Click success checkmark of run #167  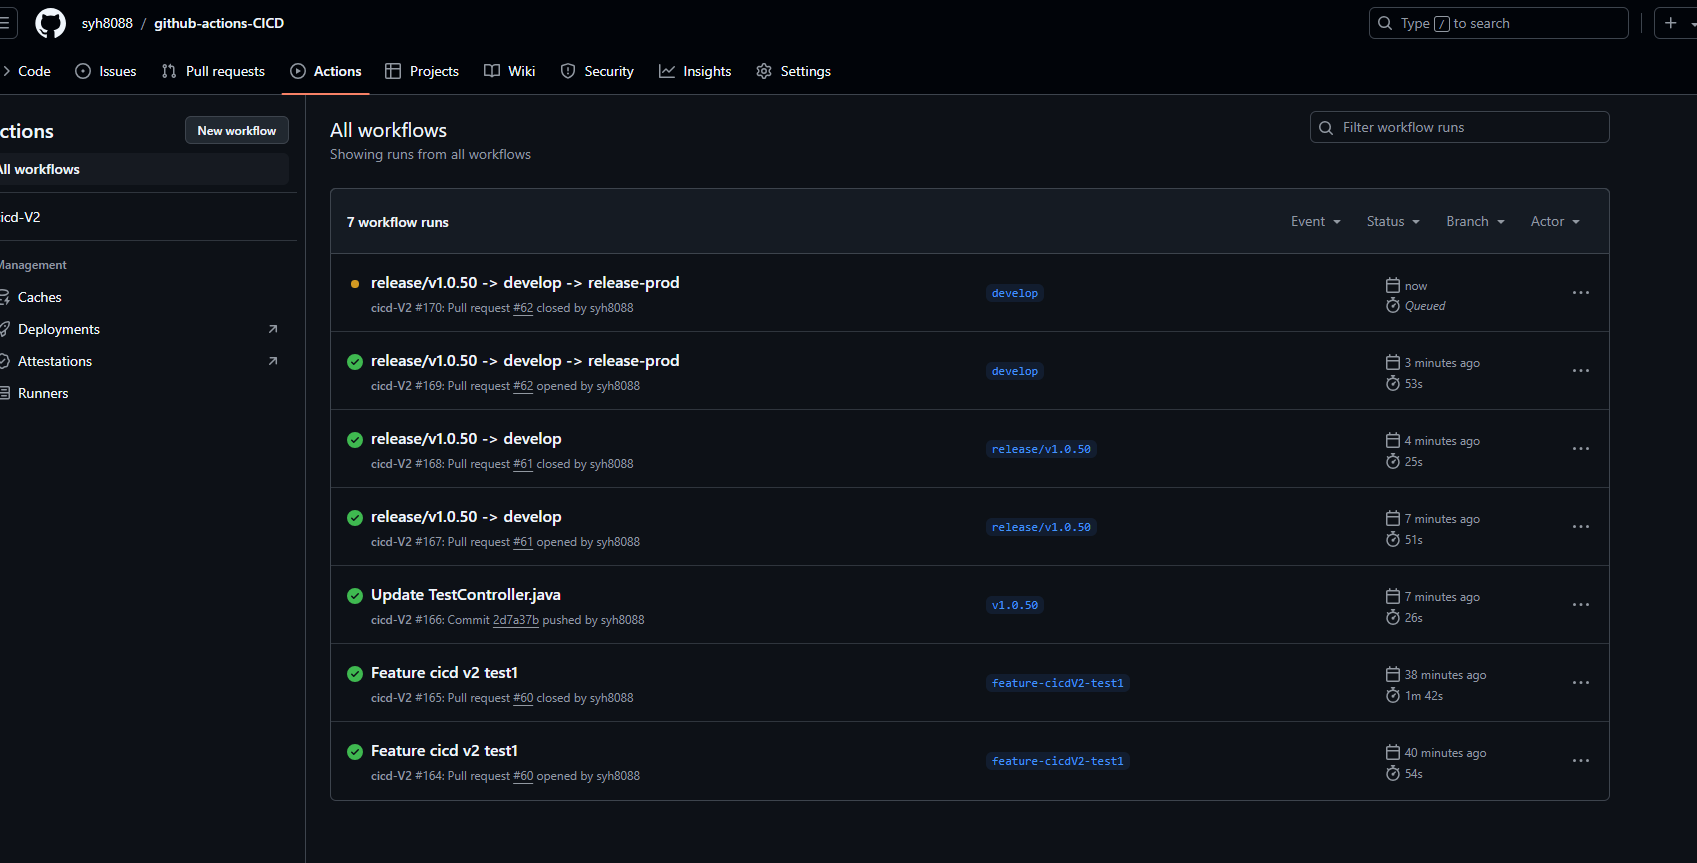355,518
